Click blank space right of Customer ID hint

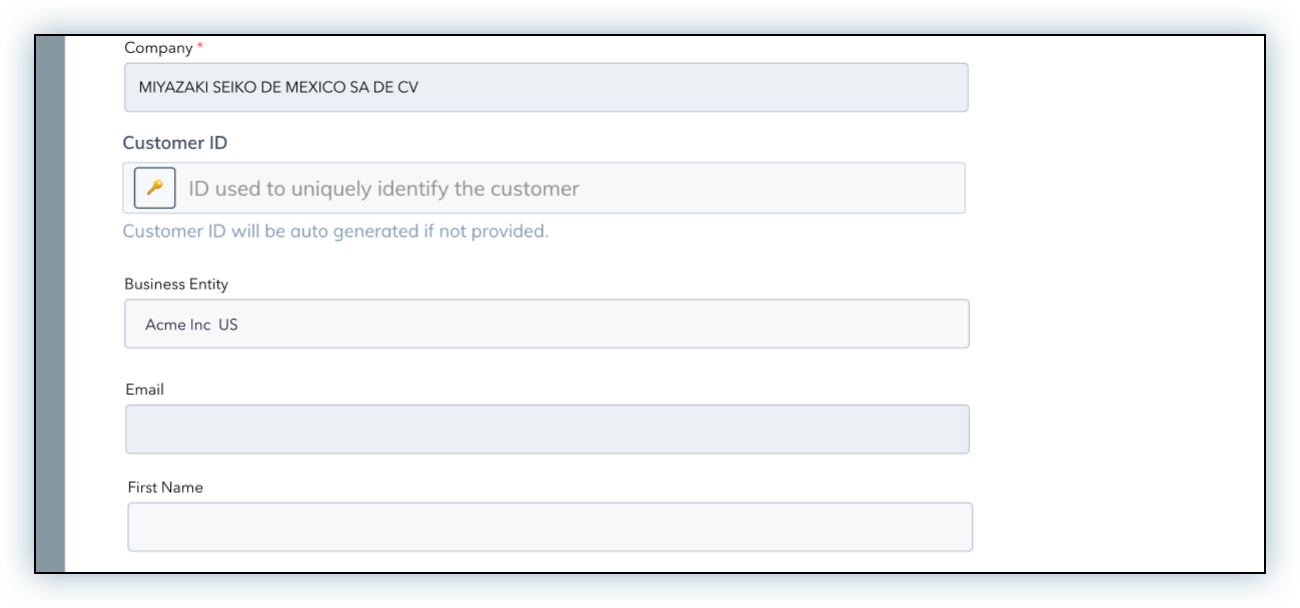click(x=800, y=231)
